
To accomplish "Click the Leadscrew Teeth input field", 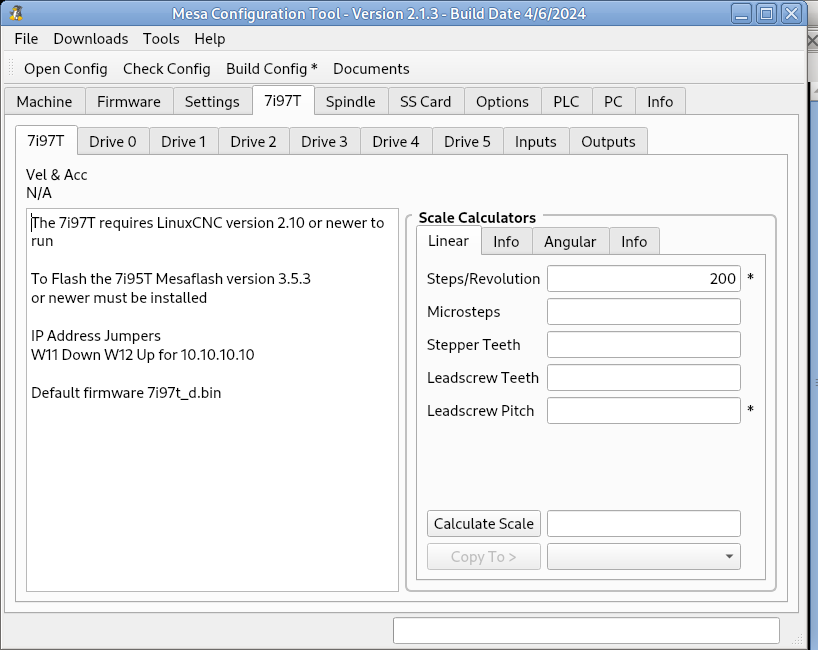I will click(x=644, y=378).
